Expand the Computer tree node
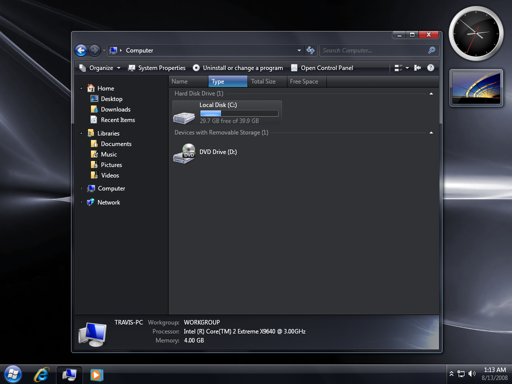 pyautogui.click(x=81, y=189)
